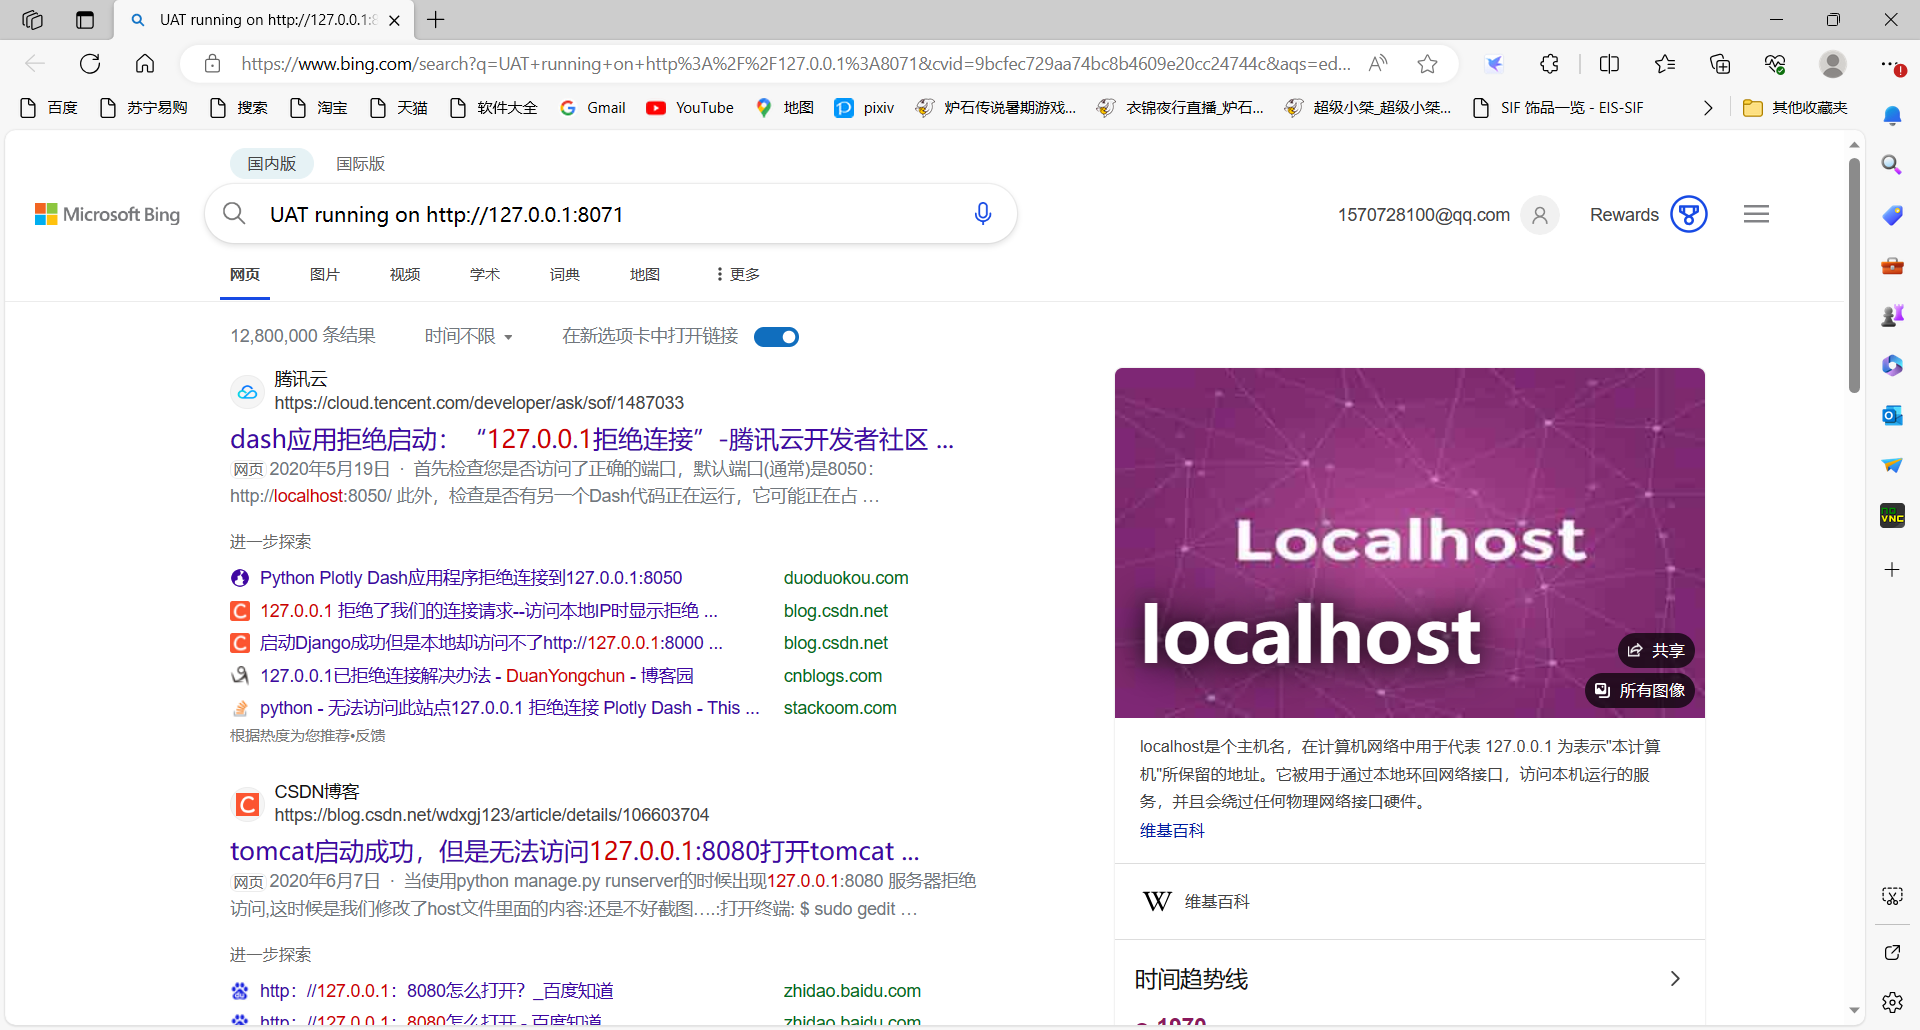Open the web capture screenshot icon
The height and width of the screenshot is (1030, 1920).
pyautogui.click(x=1892, y=896)
